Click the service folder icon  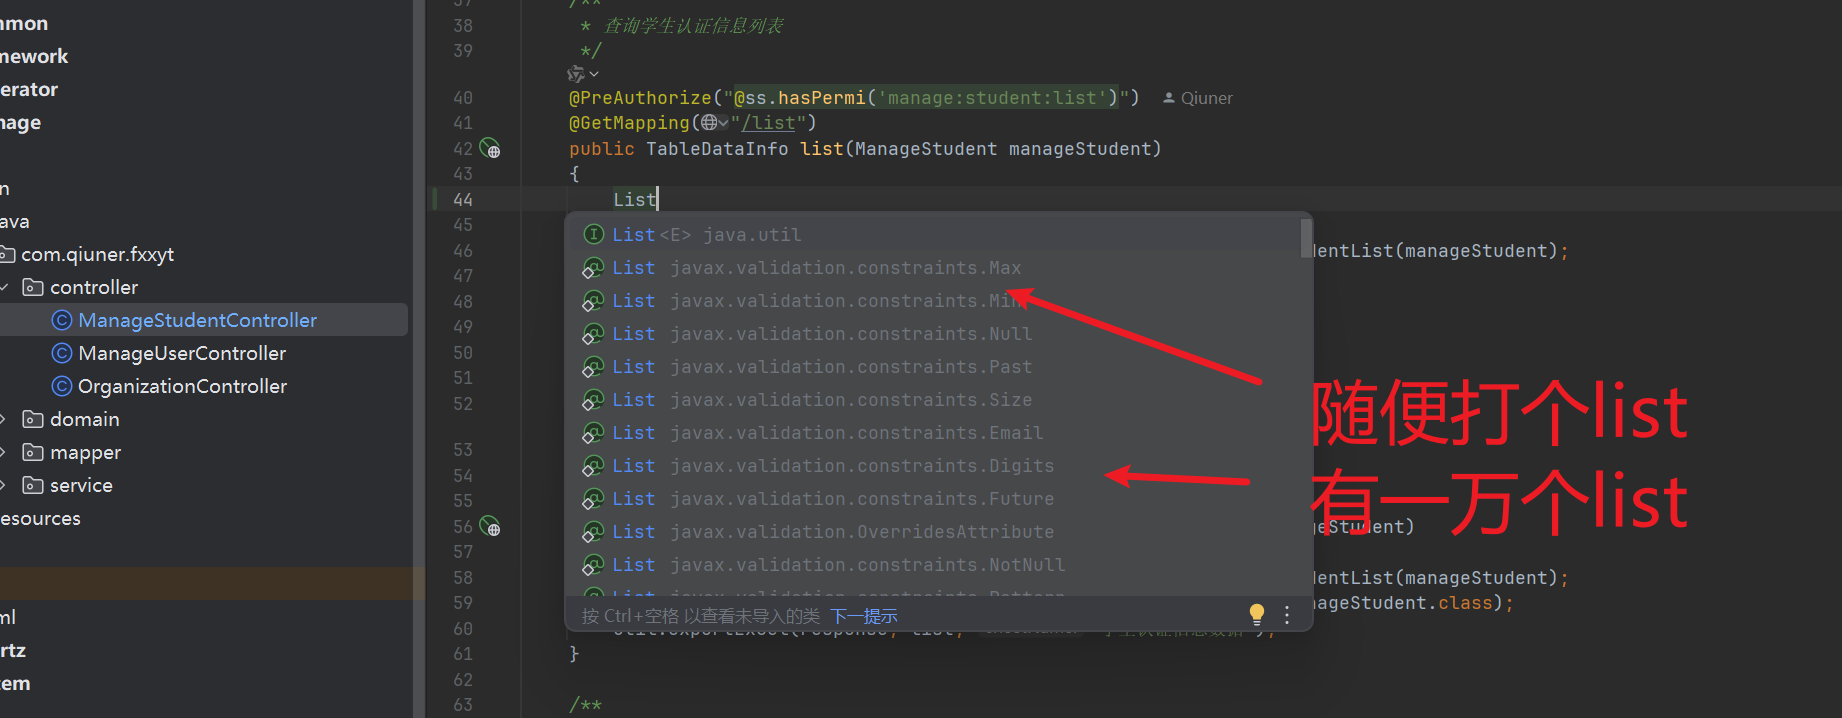click(33, 485)
